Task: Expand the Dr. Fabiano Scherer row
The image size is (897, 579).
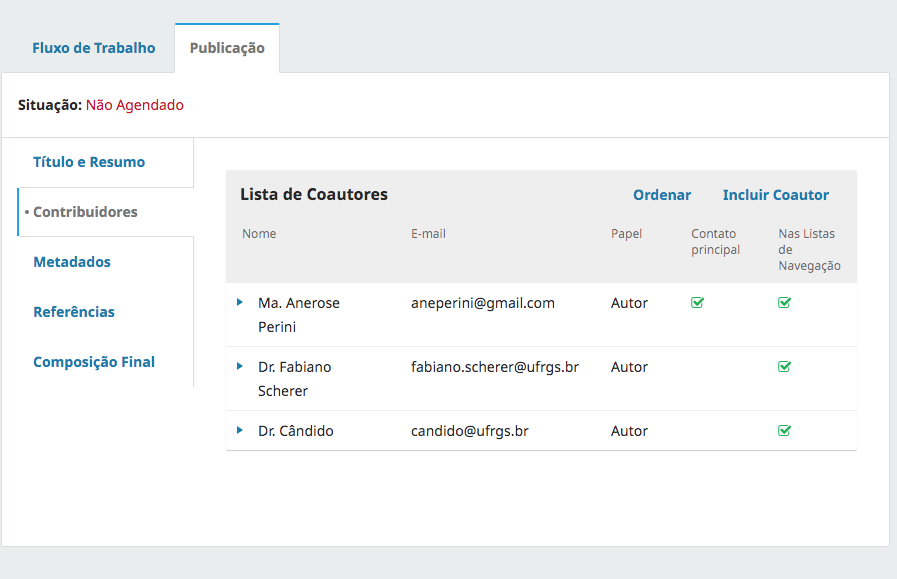Action: click(x=240, y=366)
